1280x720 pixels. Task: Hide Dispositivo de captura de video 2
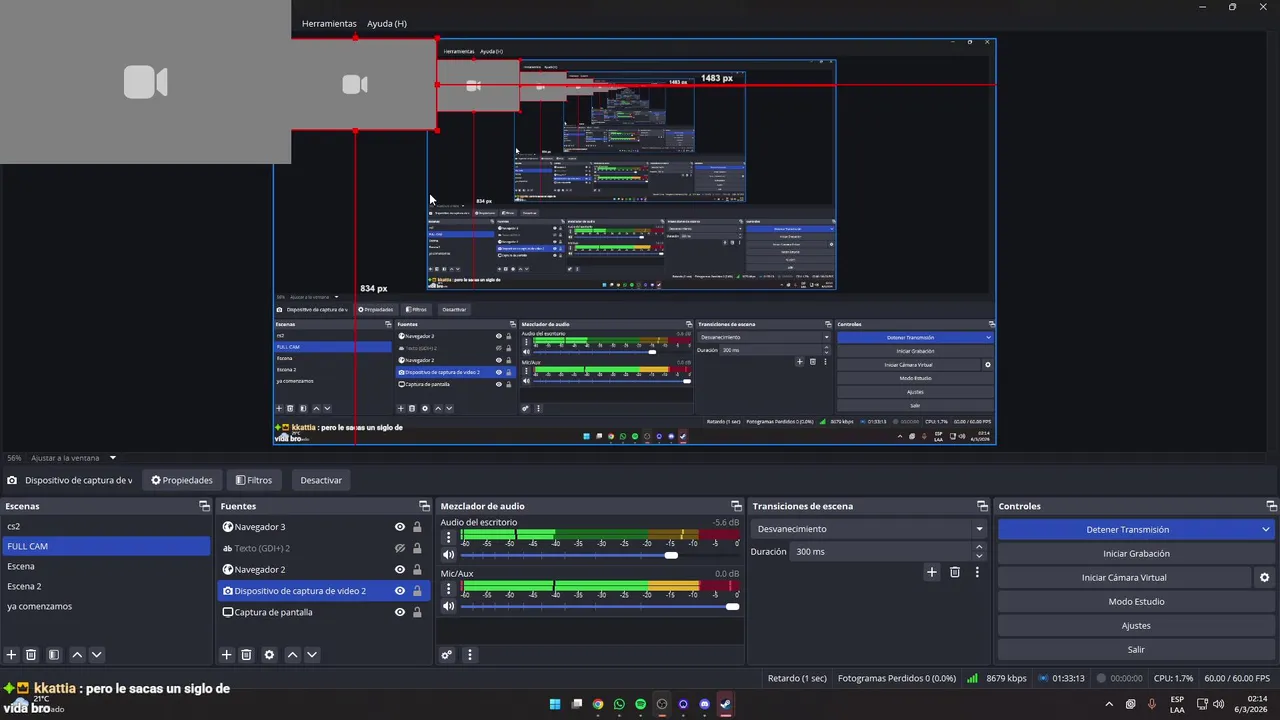click(x=400, y=591)
